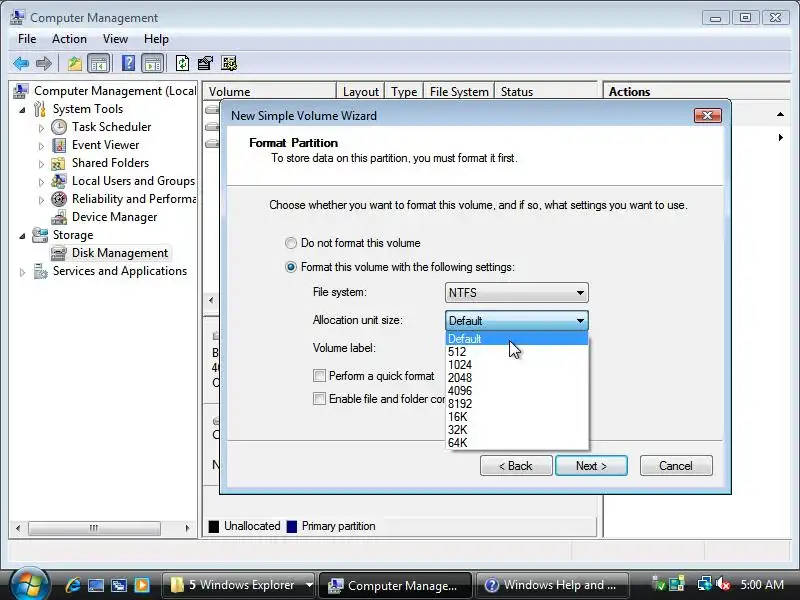Open Windows Start orb
The height and width of the screenshot is (600, 800).
(29, 585)
